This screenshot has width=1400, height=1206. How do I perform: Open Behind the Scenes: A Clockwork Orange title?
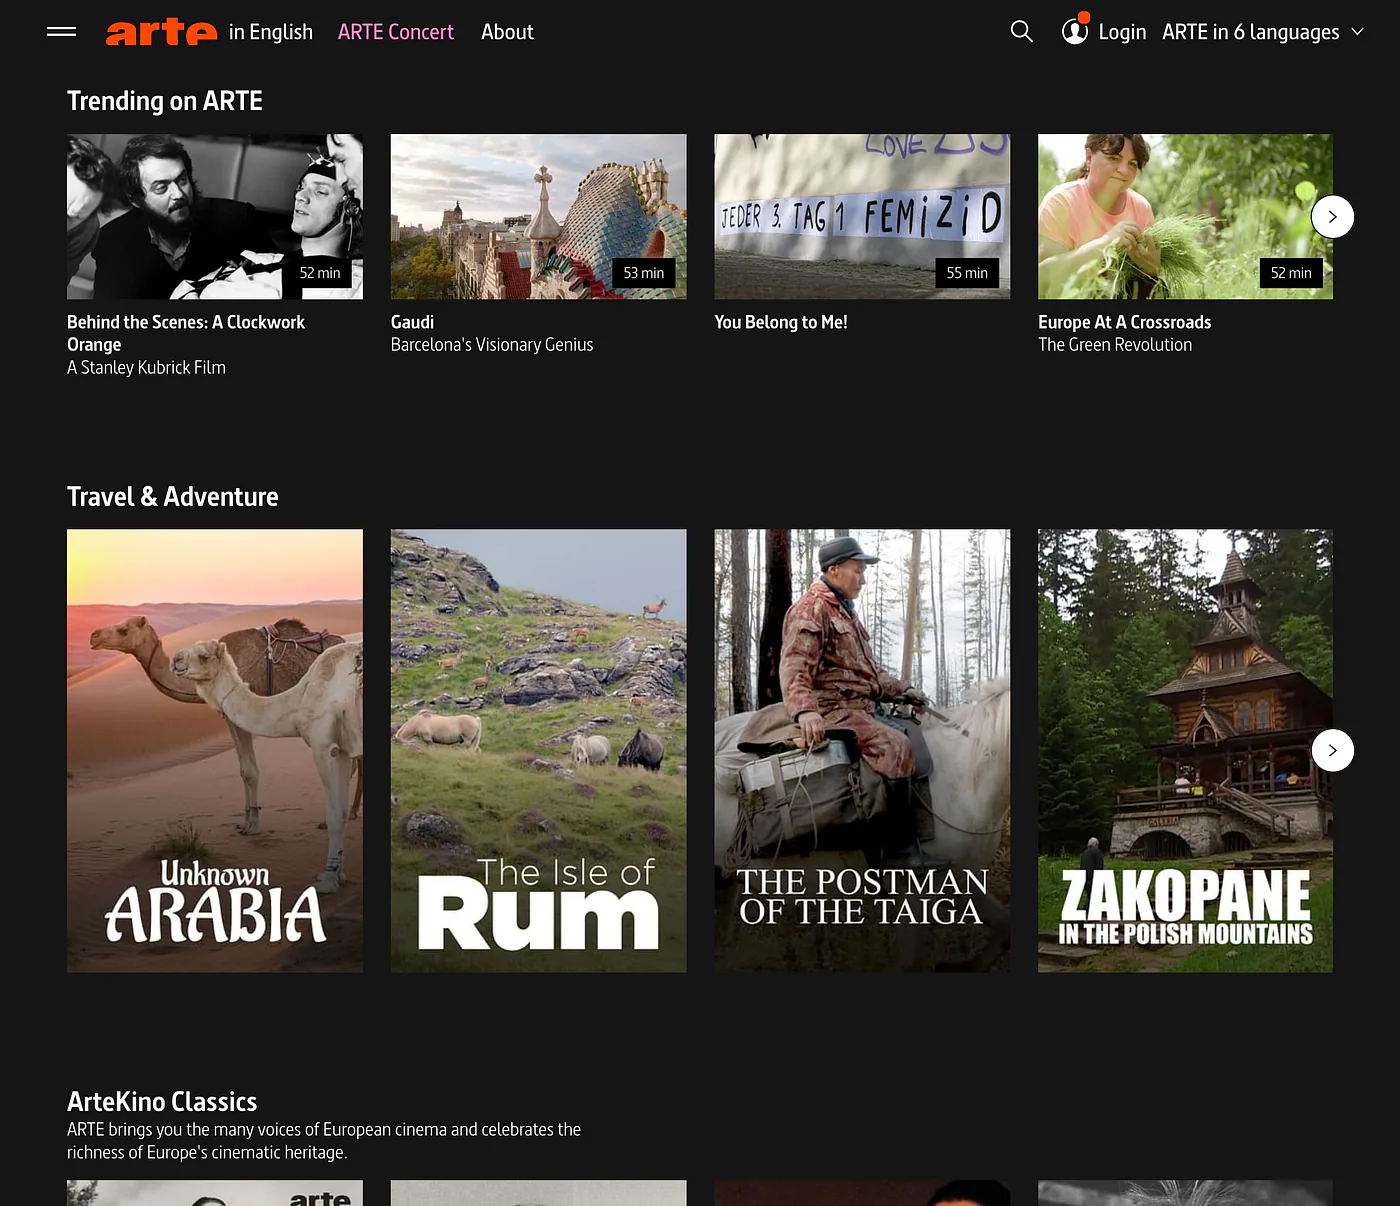point(186,333)
